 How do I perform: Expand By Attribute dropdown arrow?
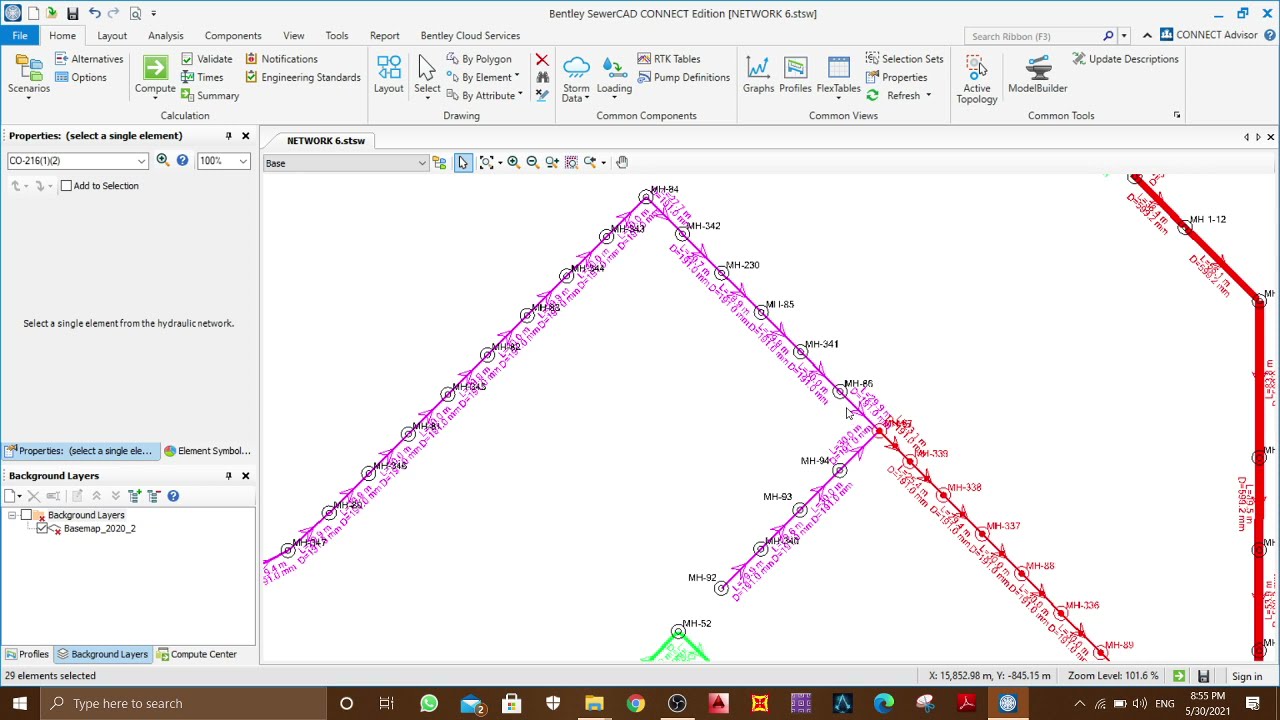(x=520, y=95)
